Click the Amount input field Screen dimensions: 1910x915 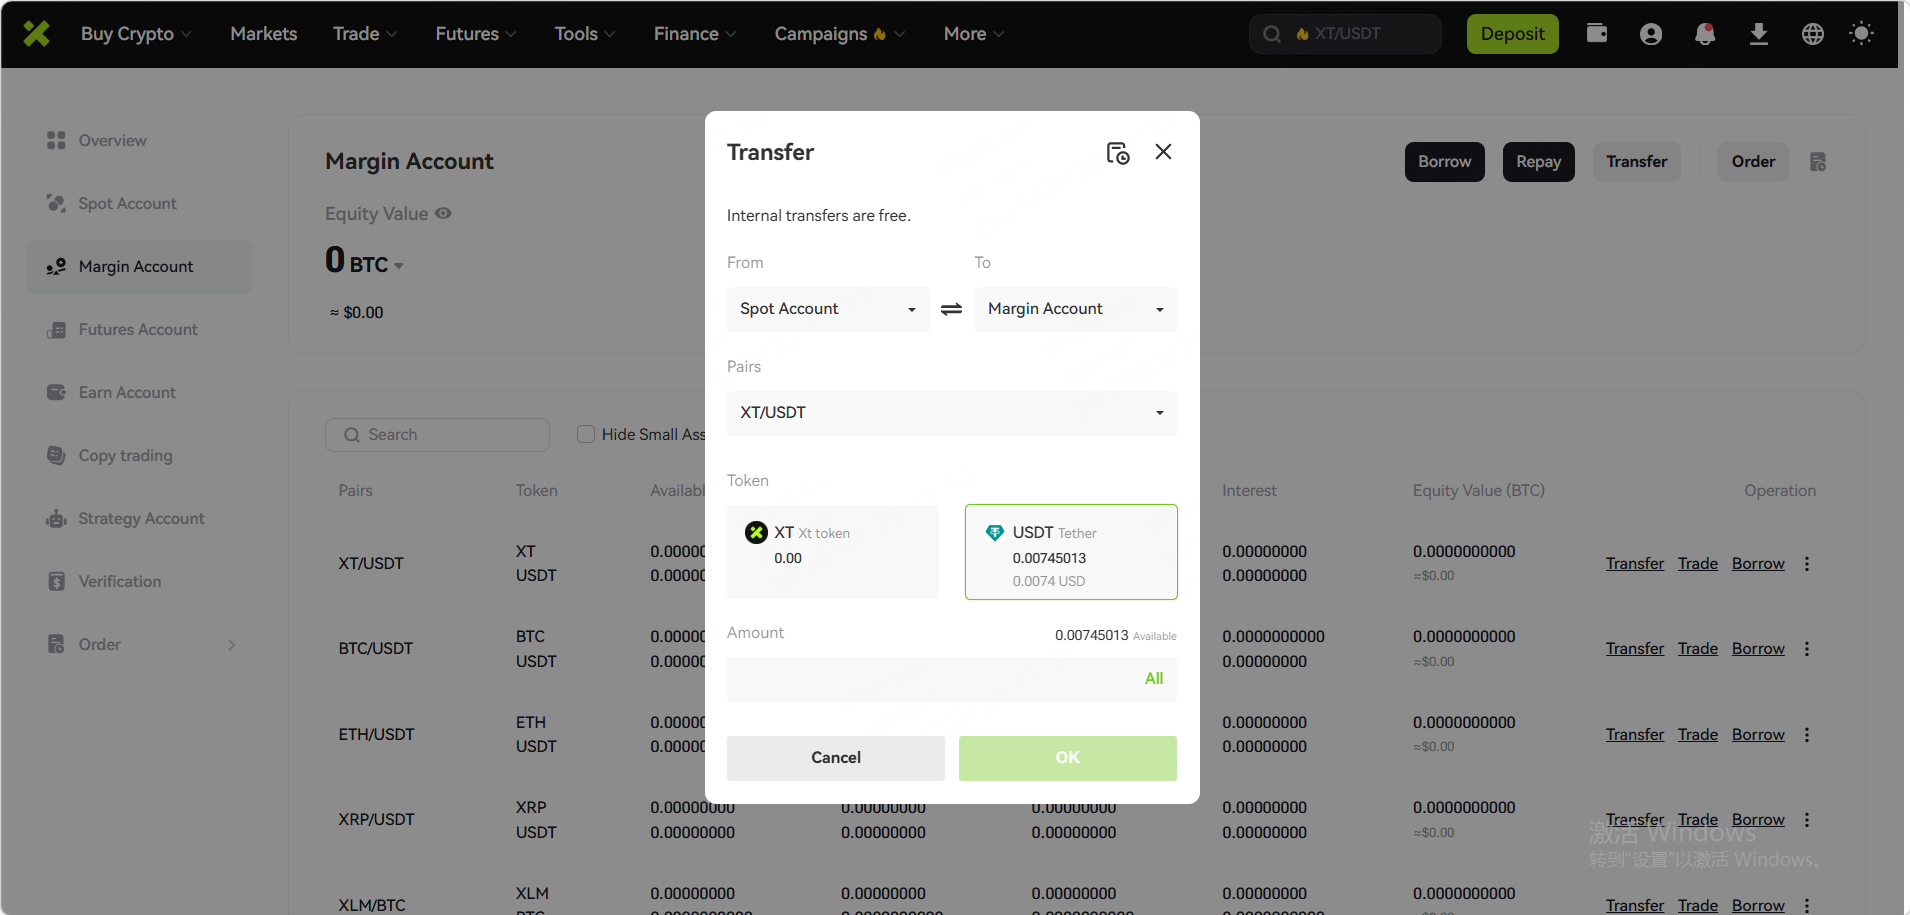pos(930,679)
